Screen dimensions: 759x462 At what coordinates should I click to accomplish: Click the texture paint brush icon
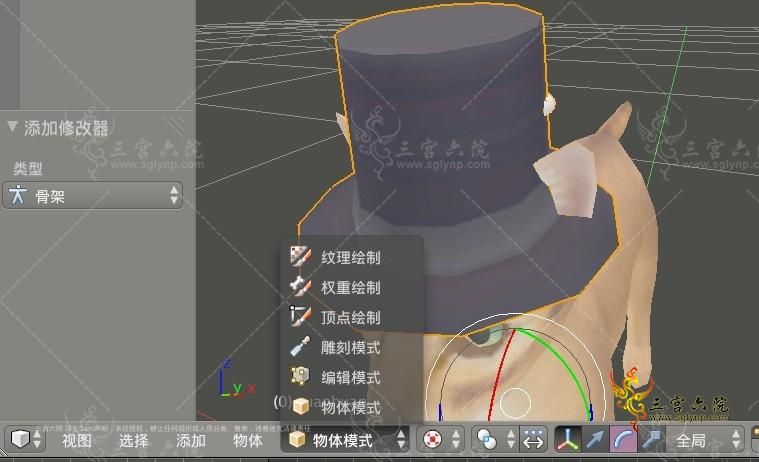pyautogui.click(x=301, y=256)
